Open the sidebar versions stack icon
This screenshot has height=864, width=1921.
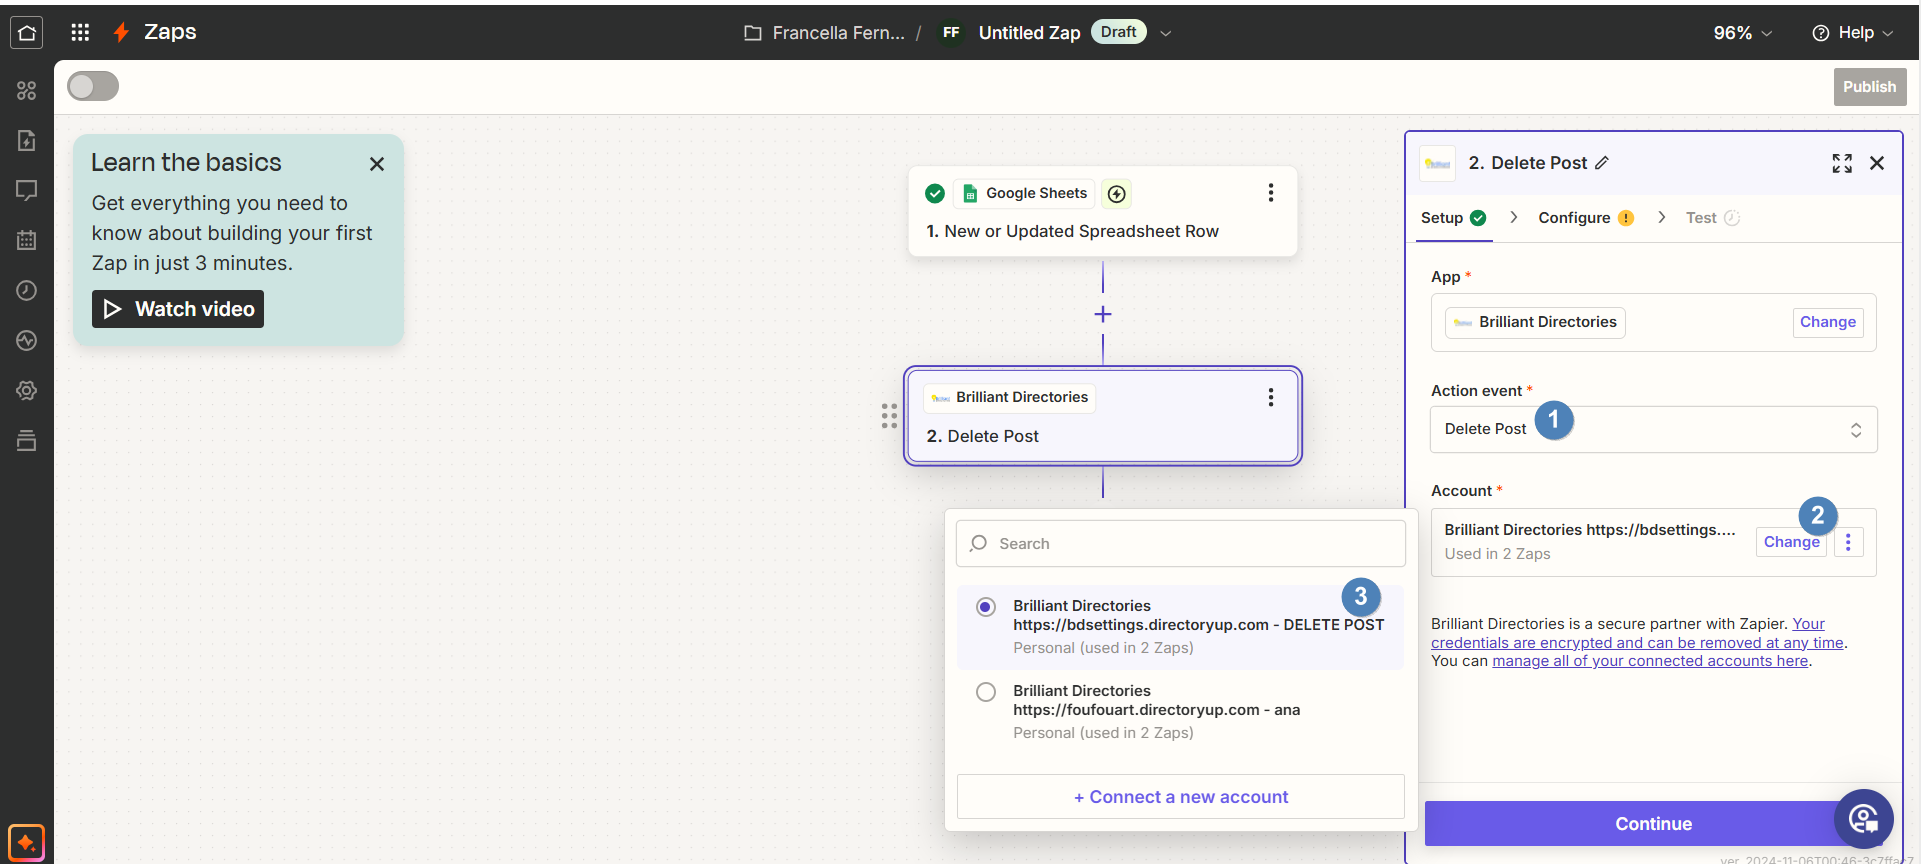pyautogui.click(x=27, y=440)
